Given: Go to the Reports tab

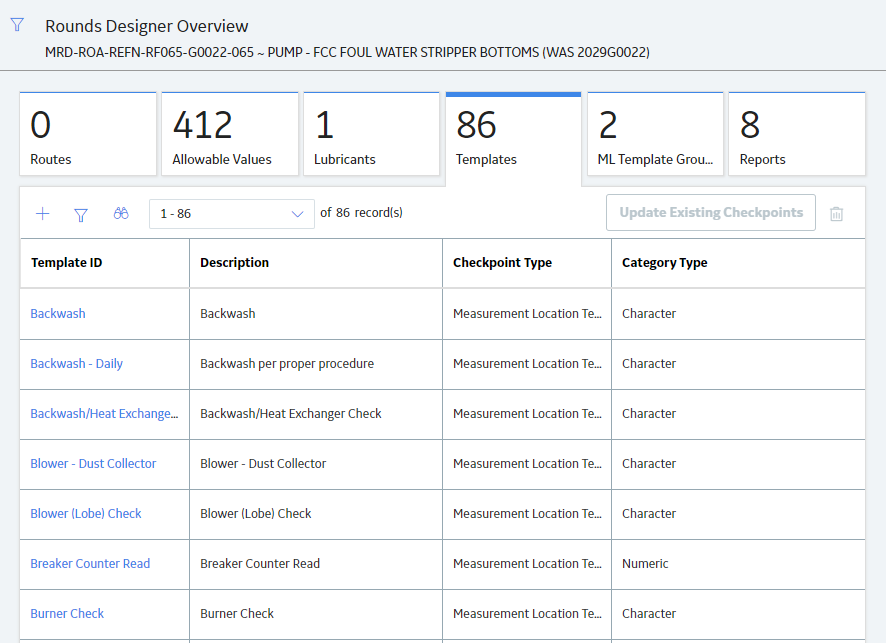Looking at the screenshot, I should 797,134.
